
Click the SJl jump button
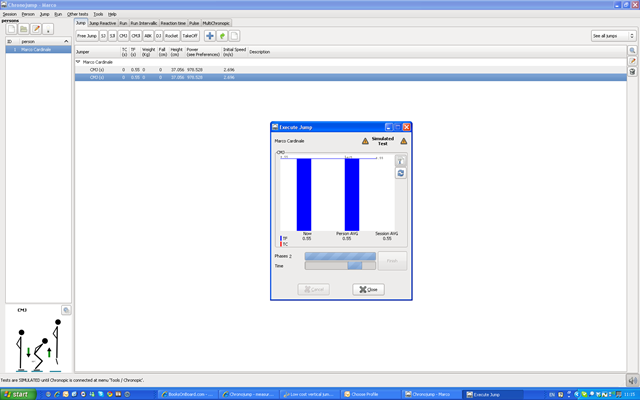112,36
